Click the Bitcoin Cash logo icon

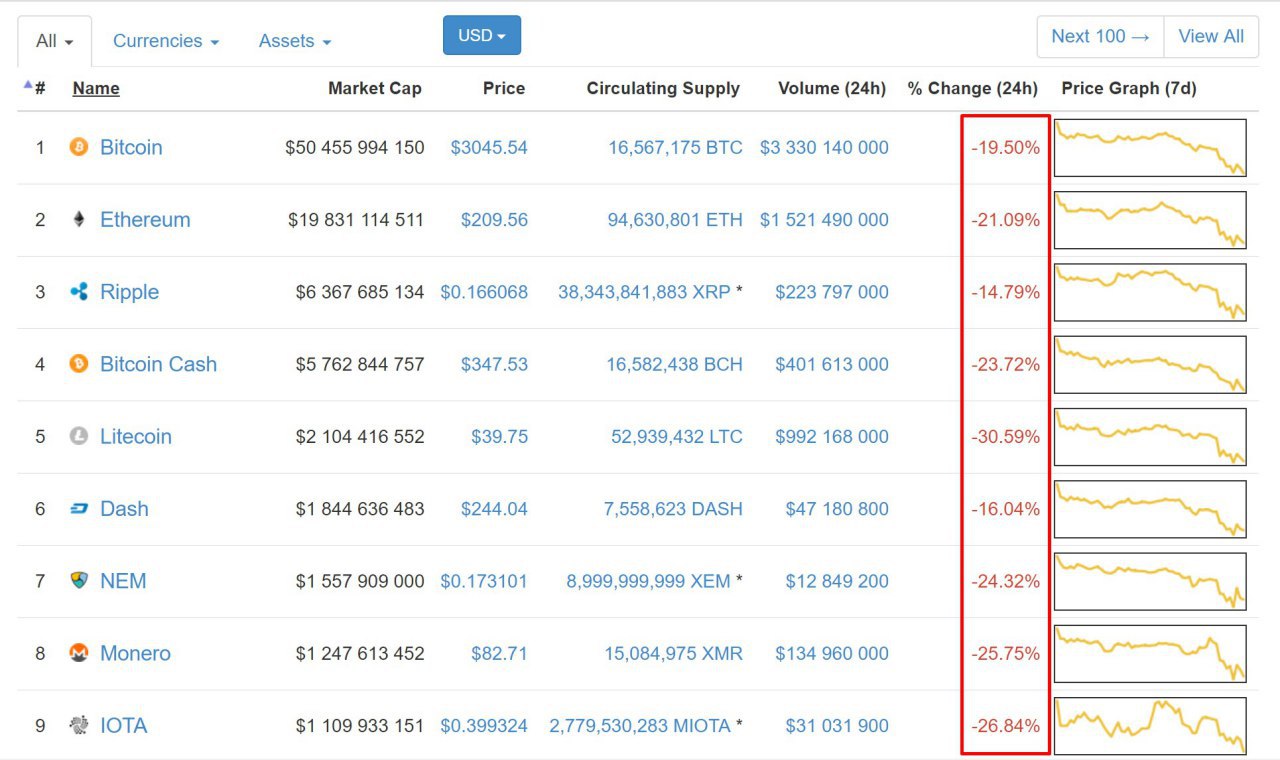tap(79, 364)
